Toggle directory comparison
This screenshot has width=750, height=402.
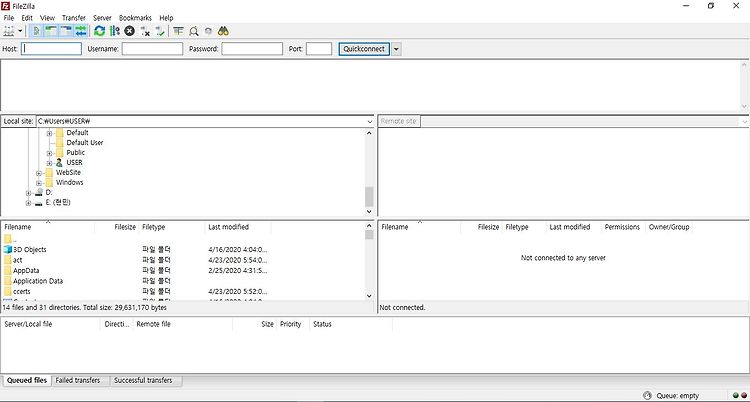tap(193, 31)
